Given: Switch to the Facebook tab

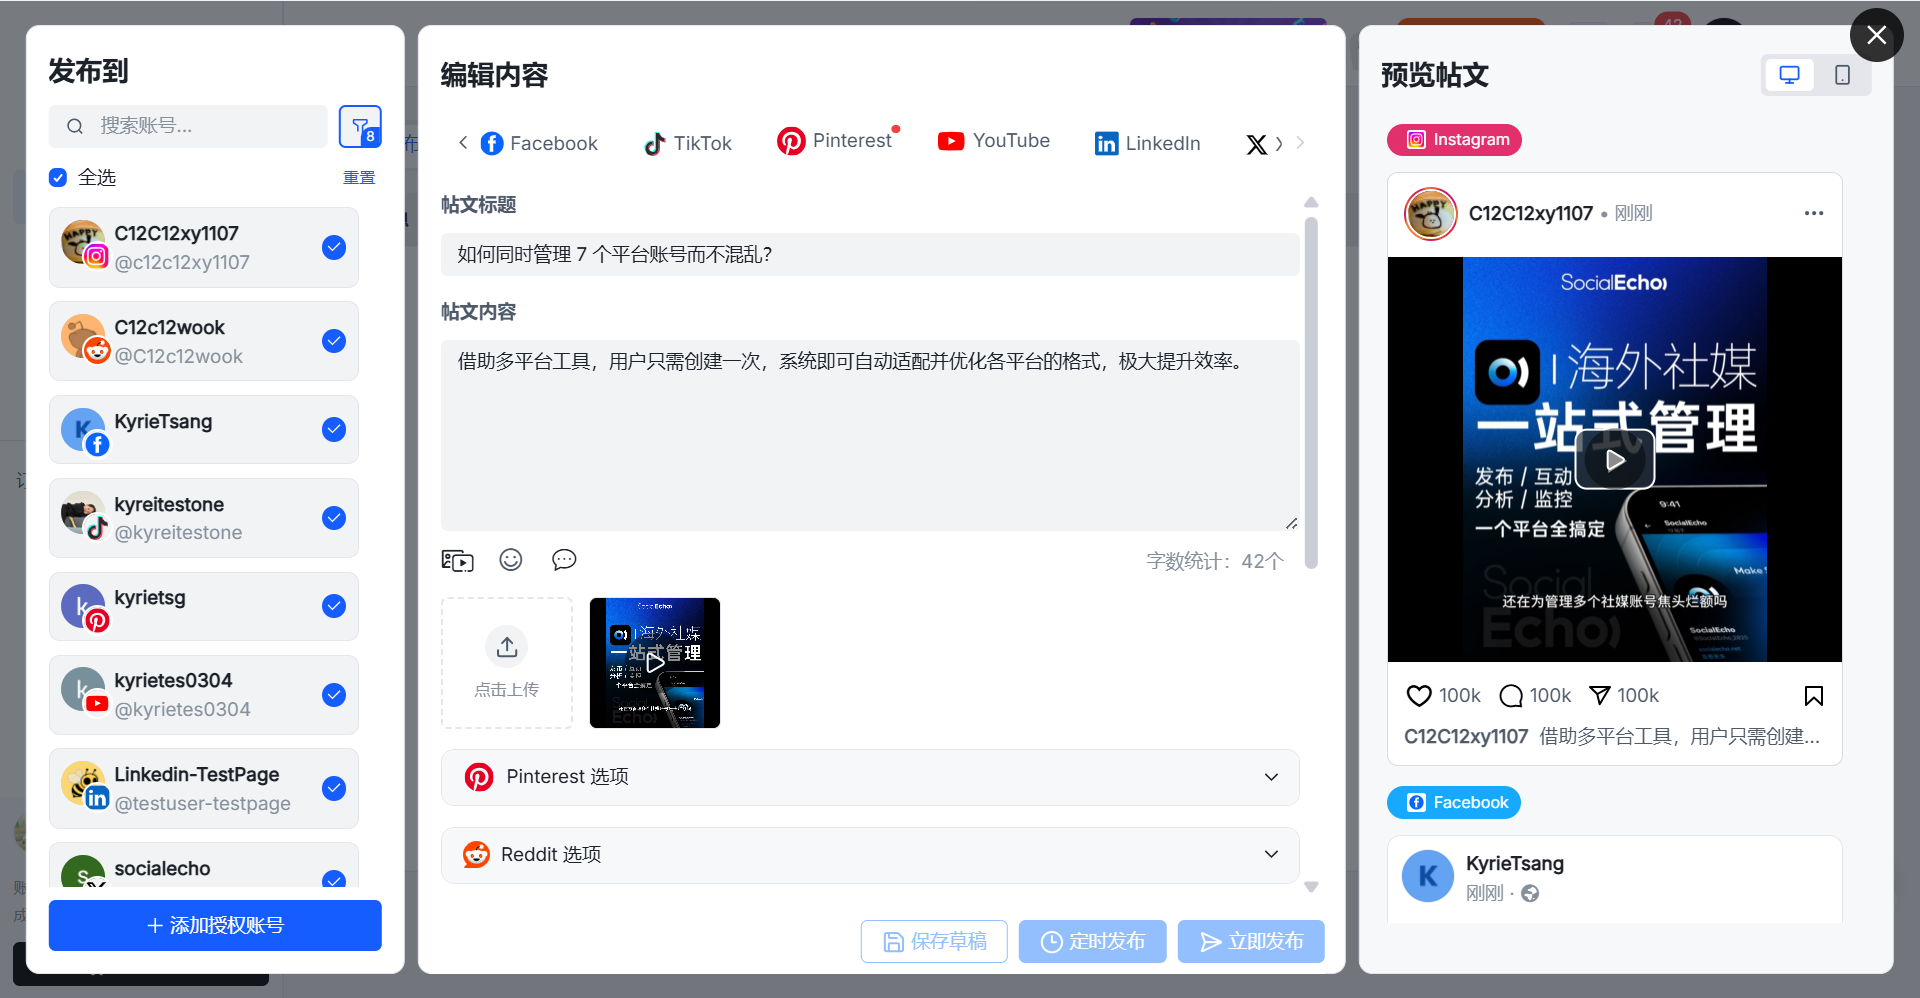Looking at the screenshot, I should point(539,143).
